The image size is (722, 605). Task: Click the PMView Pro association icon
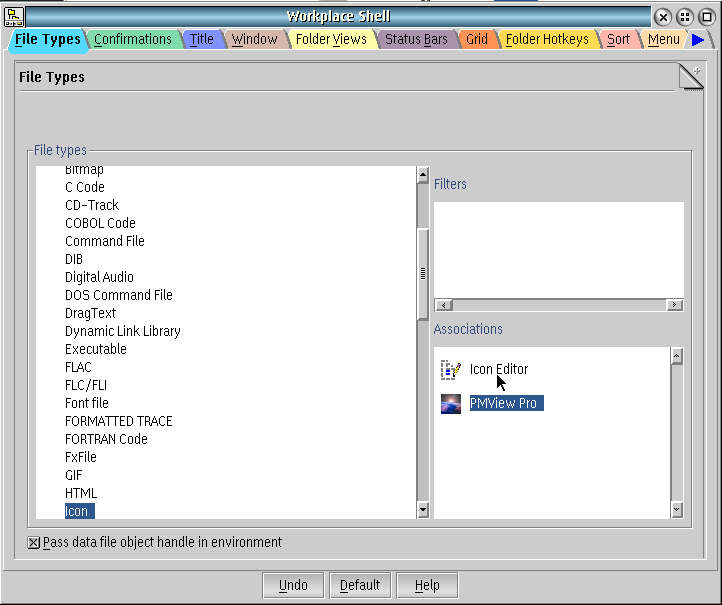(450, 404)
